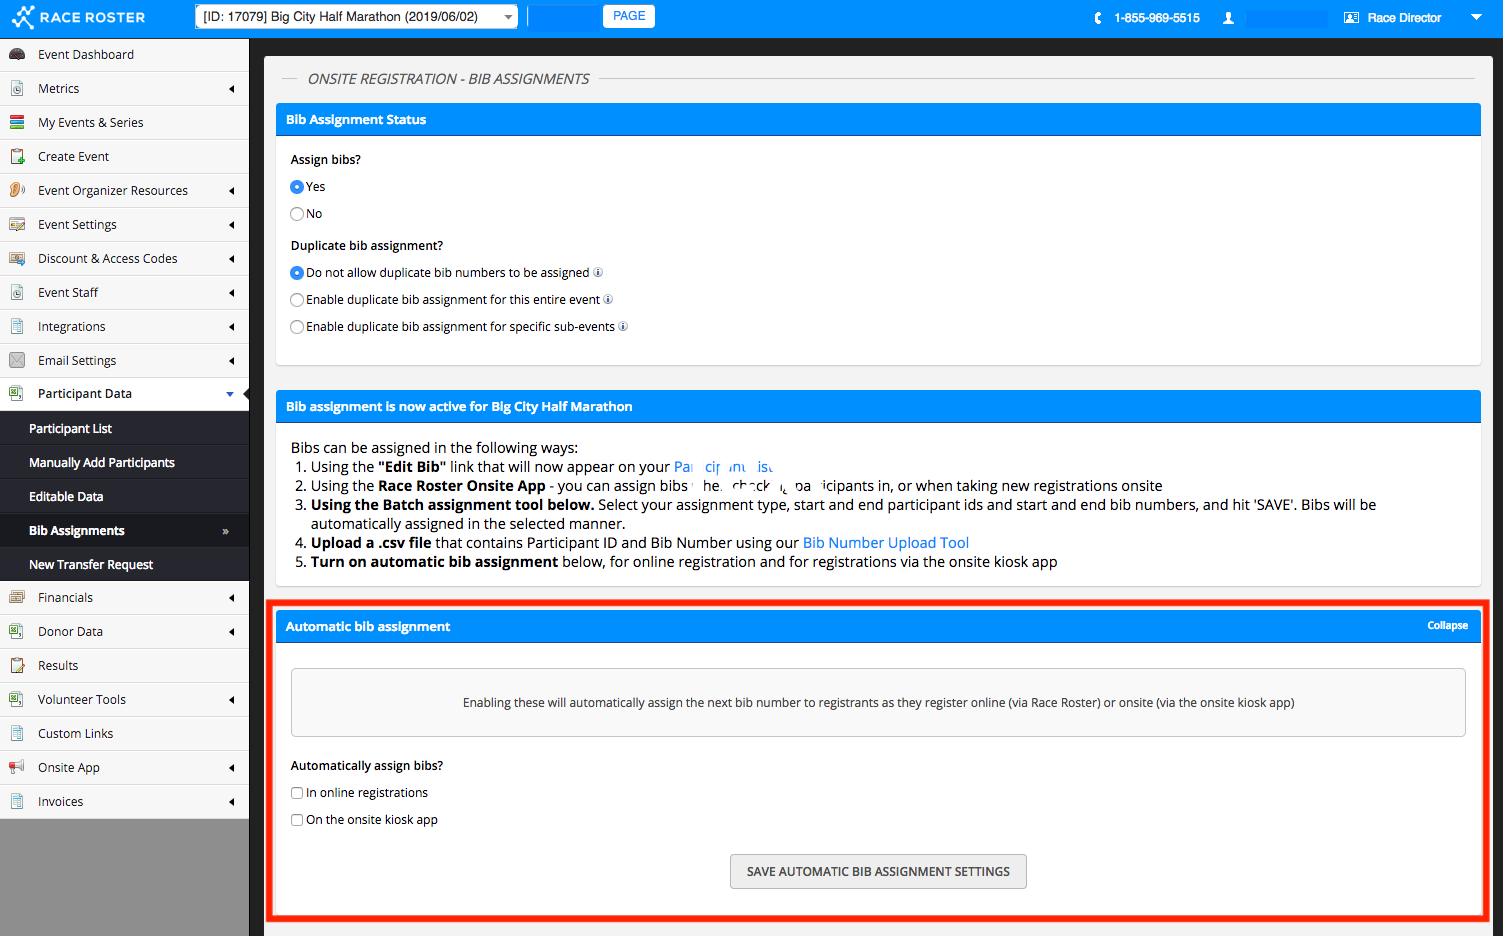Expand the Event Staff arrow

tap(232, 293)
